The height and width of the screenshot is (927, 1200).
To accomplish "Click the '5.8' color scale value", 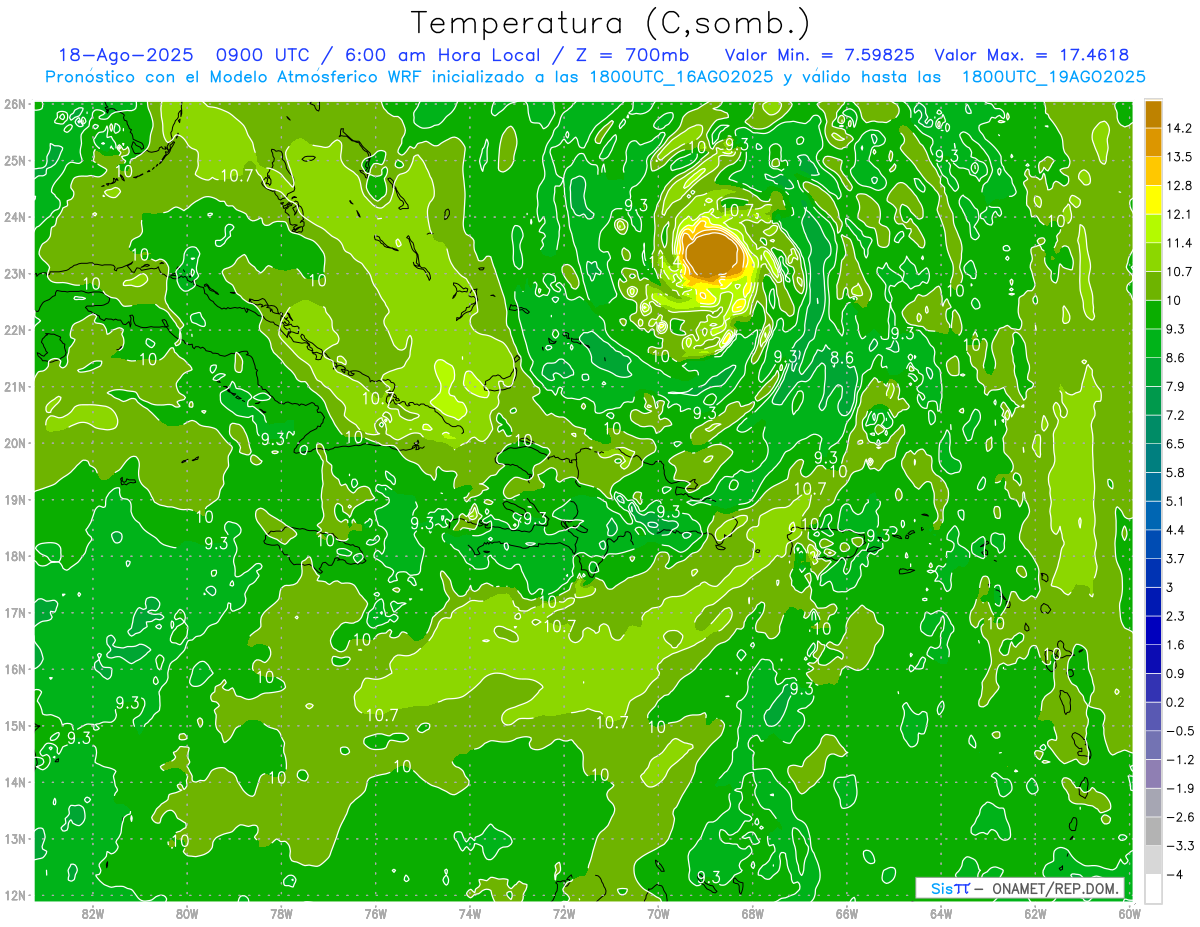I will pos(1176,472).
